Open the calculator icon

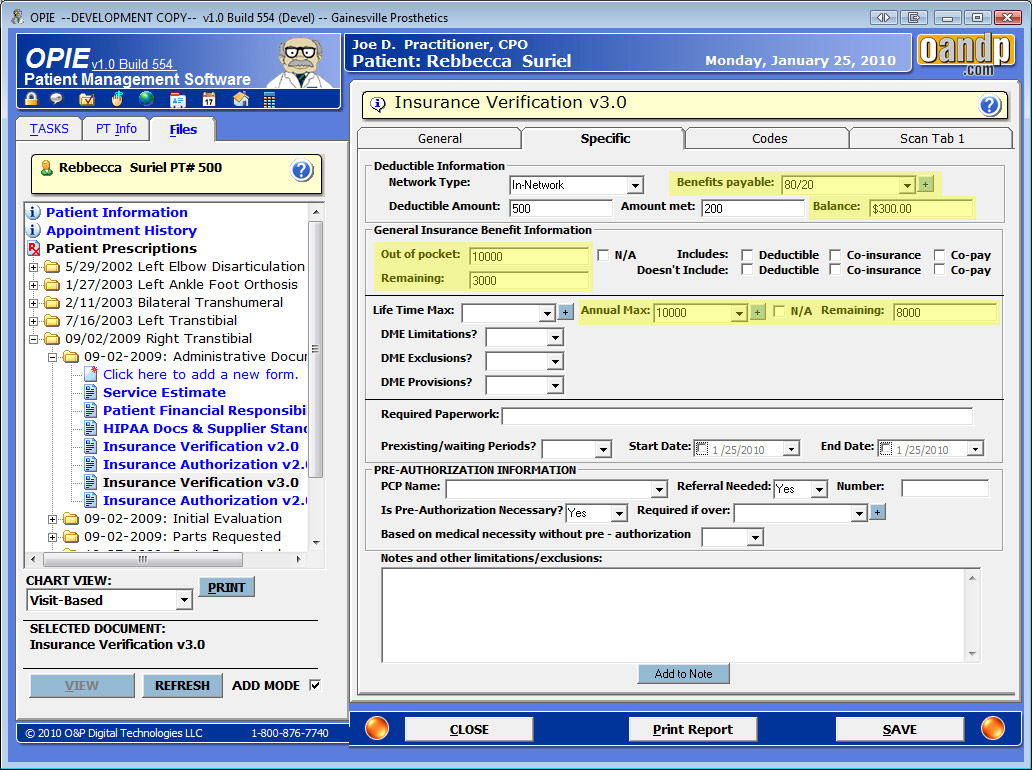click(x=270, y=100)
